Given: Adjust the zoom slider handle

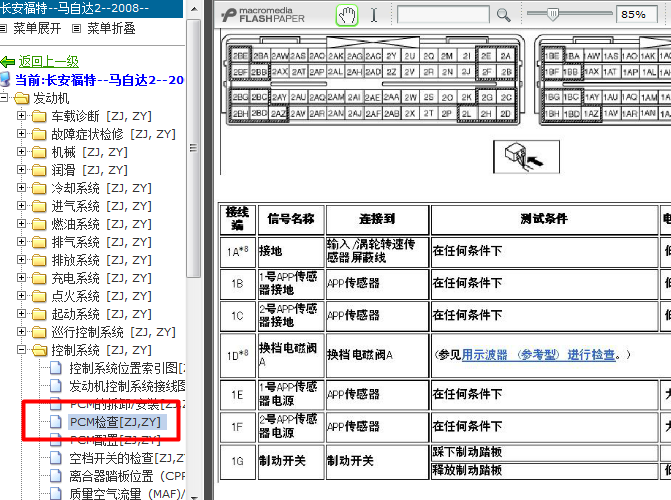Looking at the screenshot, I should pyautogui.click(x=553, y=15).
